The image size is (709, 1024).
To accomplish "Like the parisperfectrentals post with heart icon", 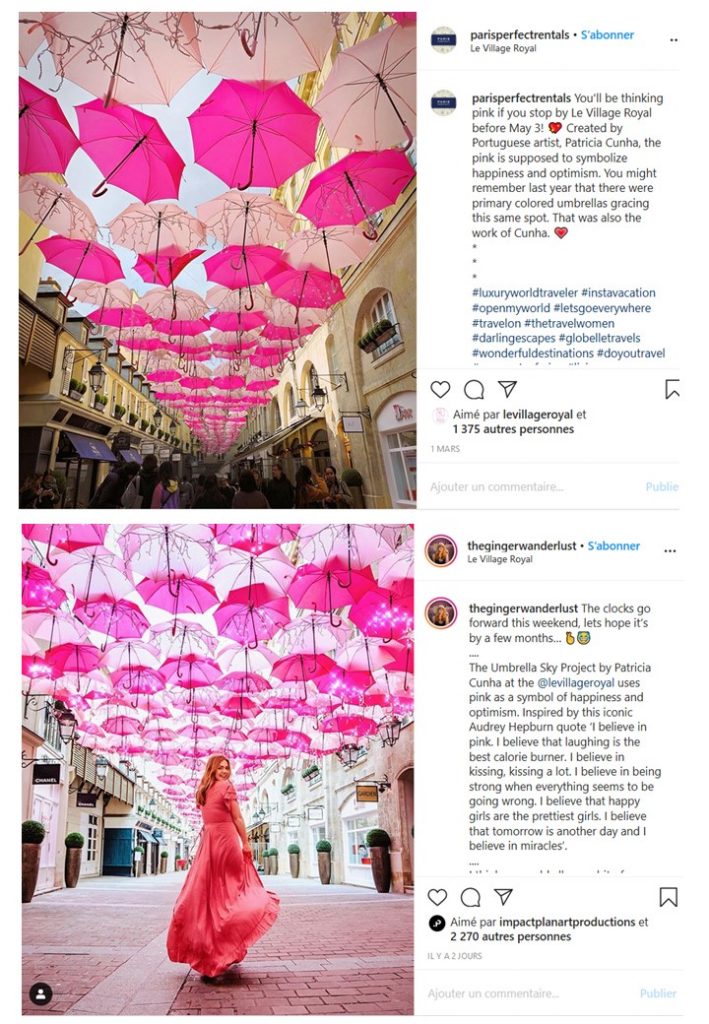I will pos(441,389).
